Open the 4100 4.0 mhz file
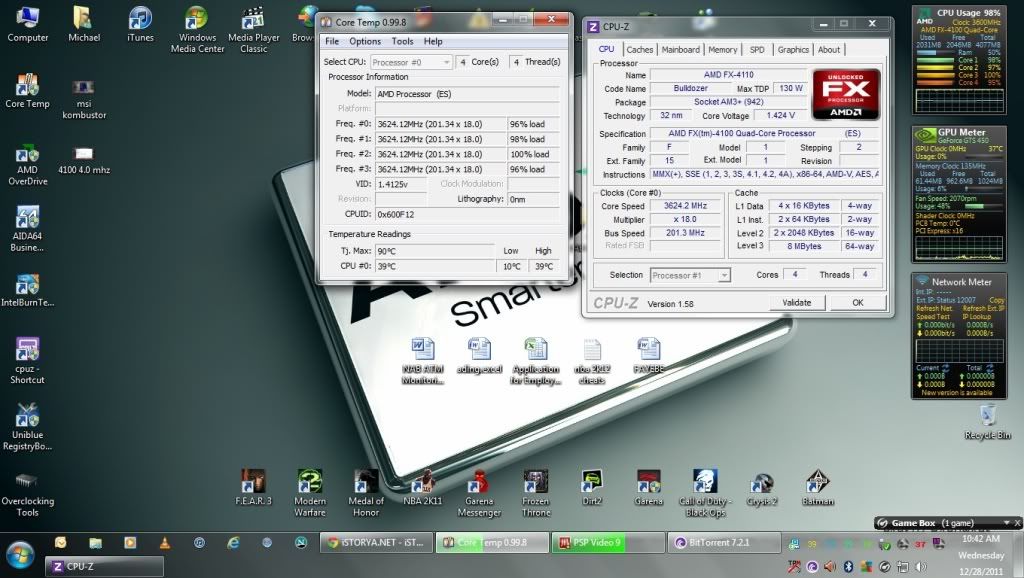 point(84,161)
